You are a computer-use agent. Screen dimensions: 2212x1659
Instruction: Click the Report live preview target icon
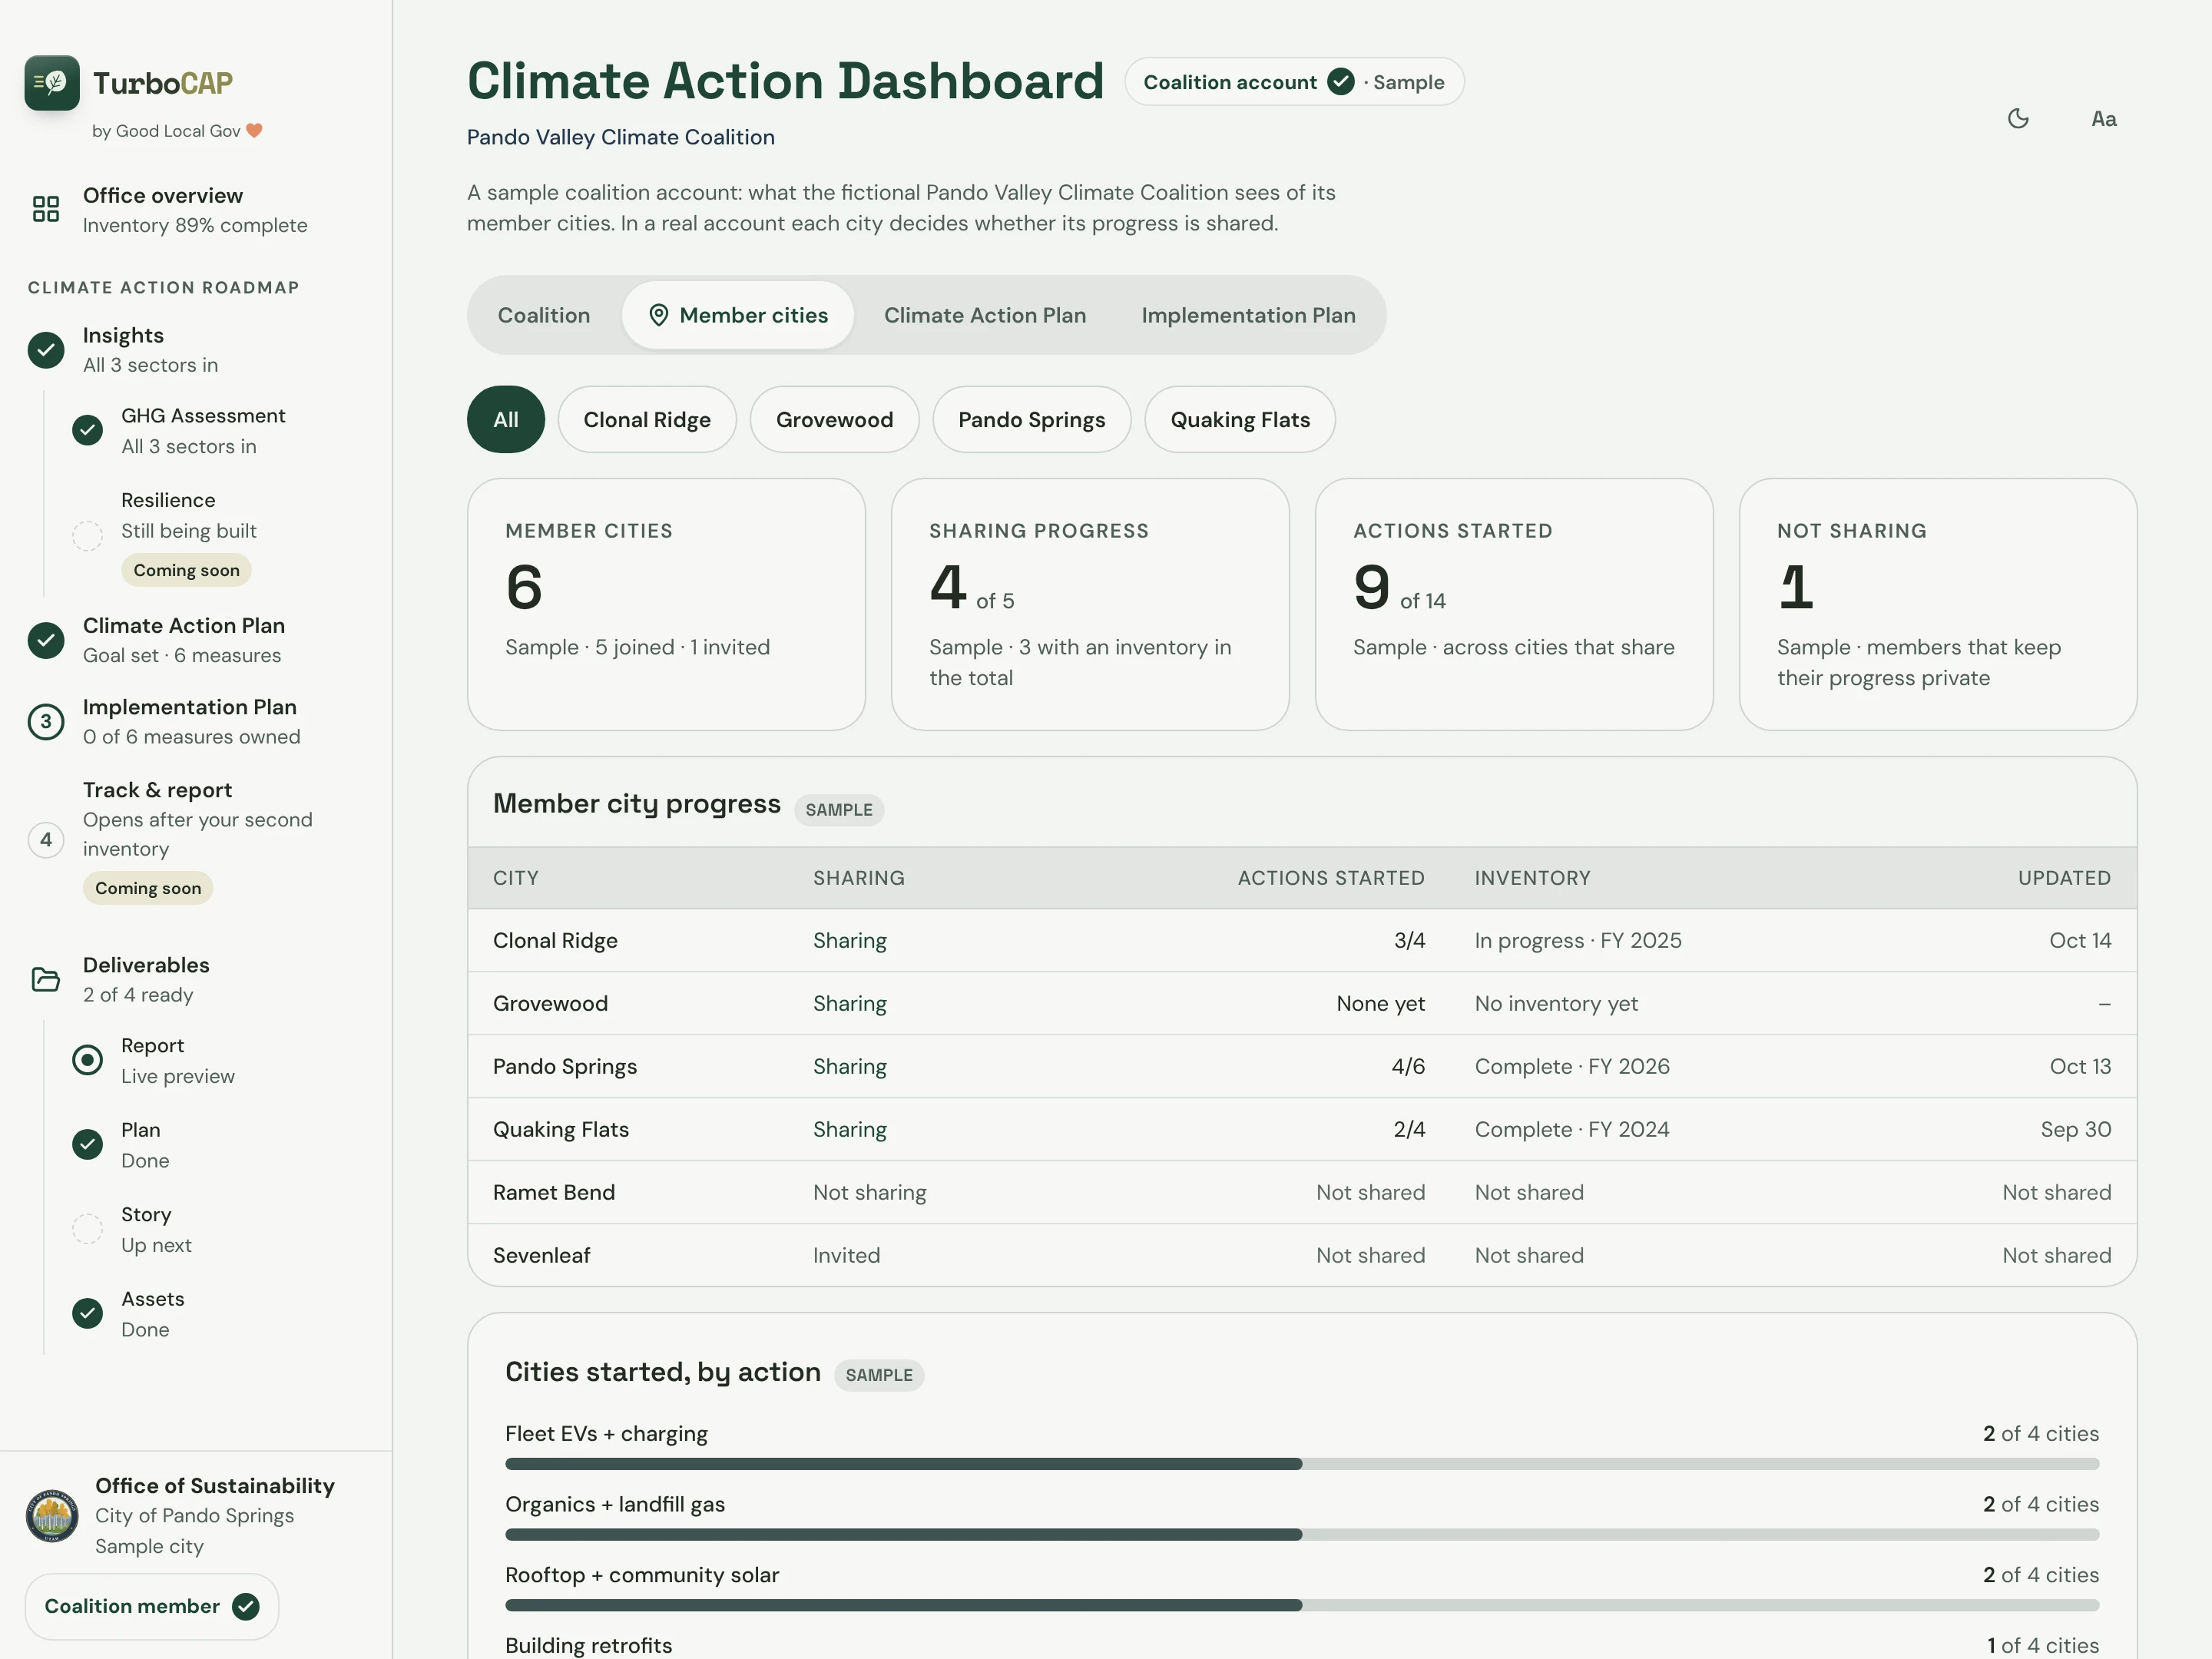[x=88, y=1060]
